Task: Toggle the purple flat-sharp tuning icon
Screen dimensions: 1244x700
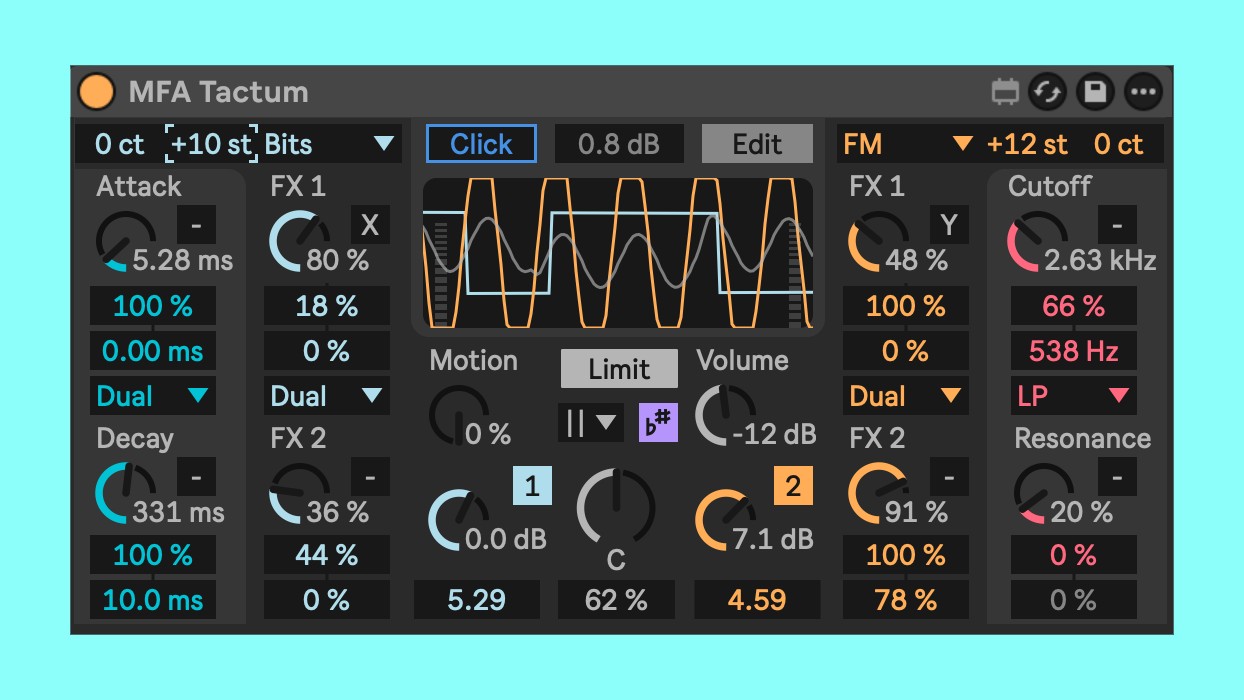Action: tap(658, 422)
